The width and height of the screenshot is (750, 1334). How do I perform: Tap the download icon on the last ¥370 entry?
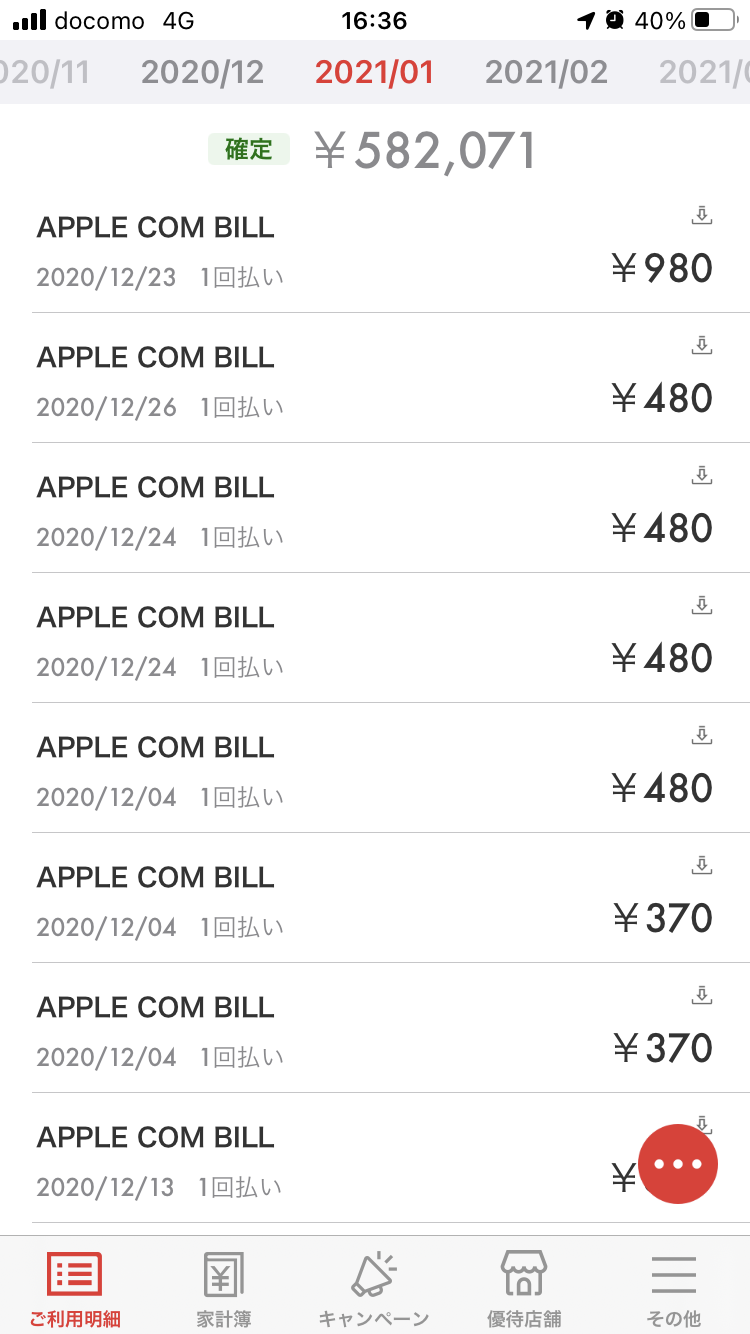click(x=702, y=995)
